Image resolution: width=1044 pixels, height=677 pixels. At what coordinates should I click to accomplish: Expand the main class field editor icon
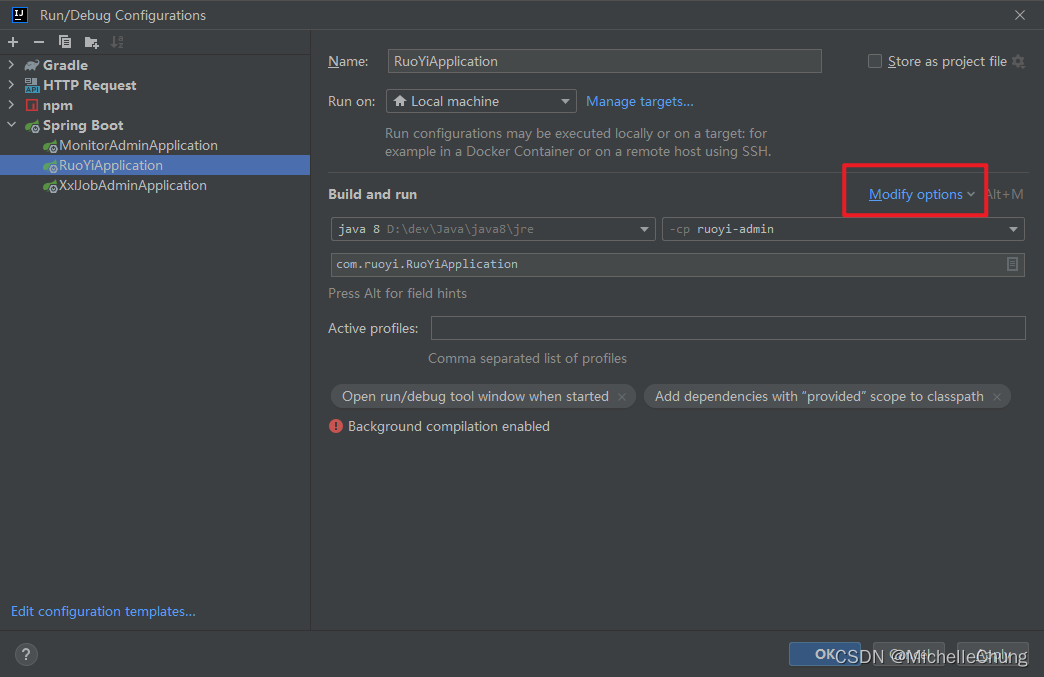point(1012,264)
